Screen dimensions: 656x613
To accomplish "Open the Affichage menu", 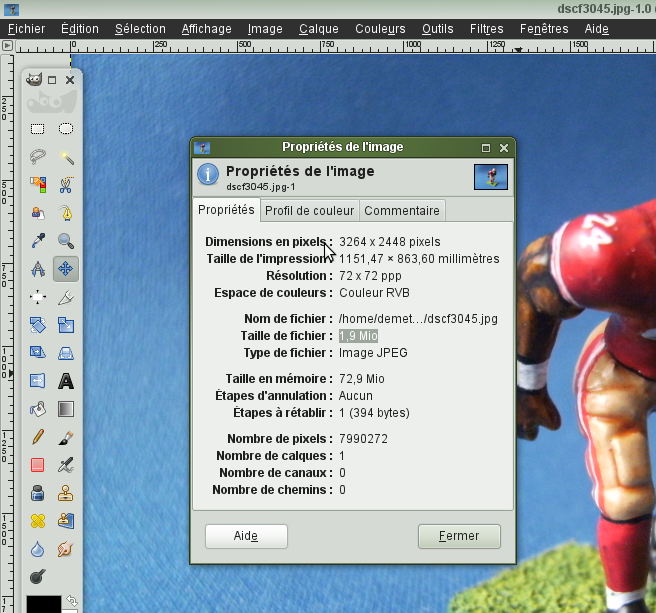I will (206, 29).
